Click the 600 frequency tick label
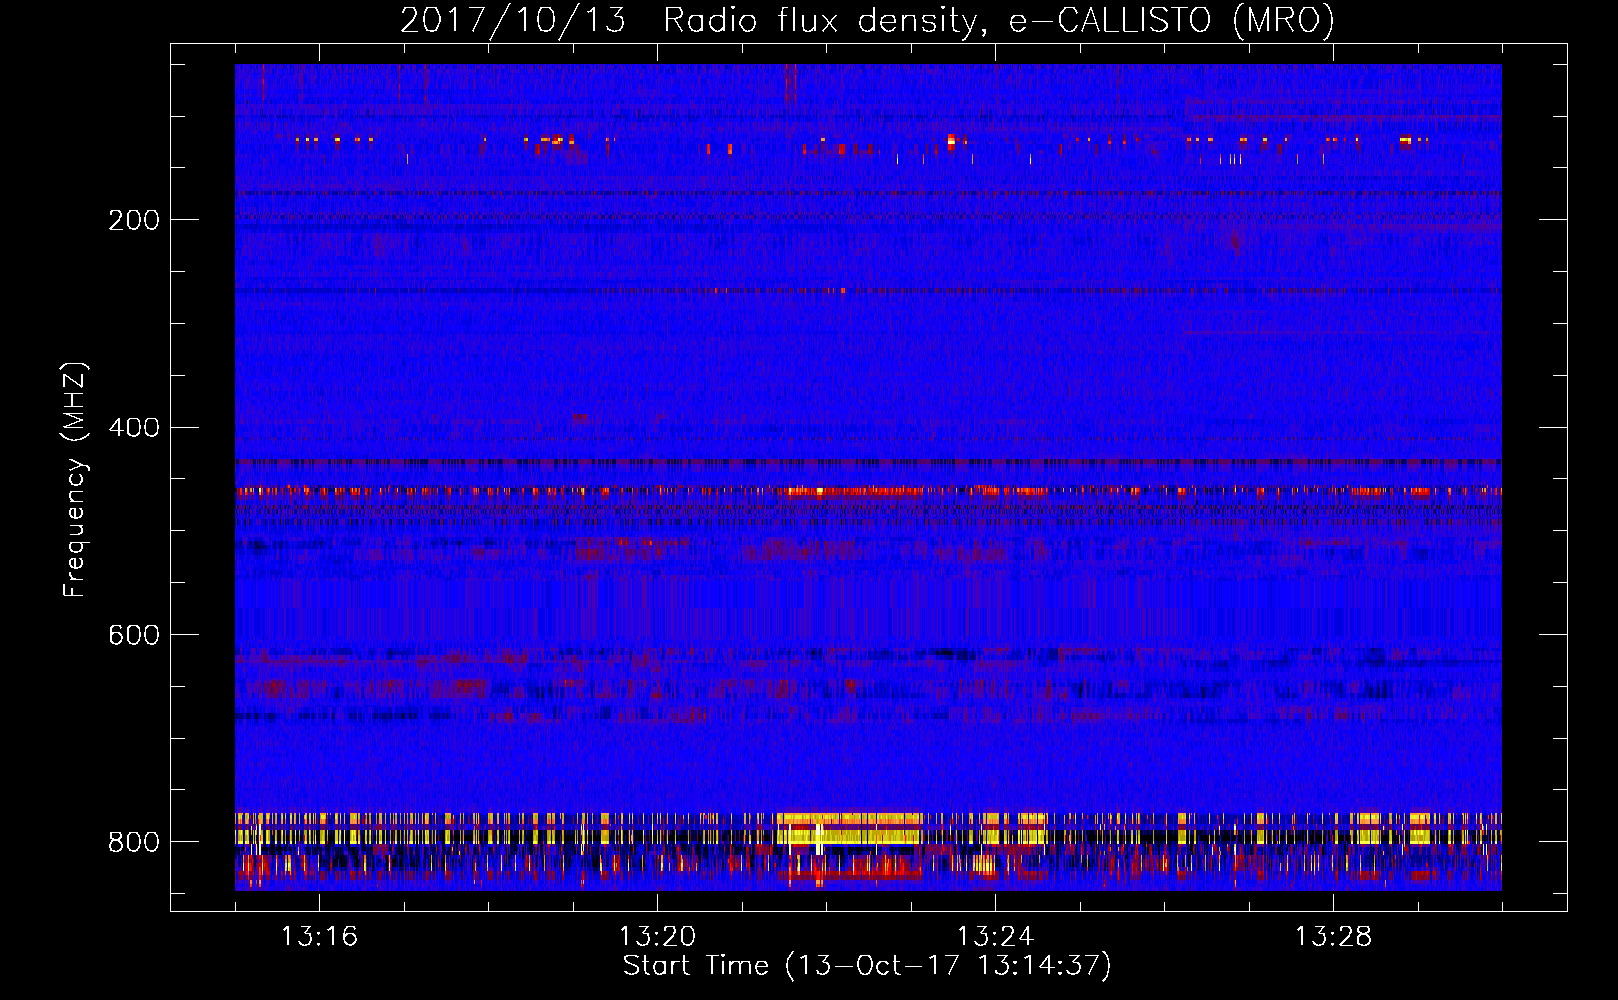 point(134,635)
